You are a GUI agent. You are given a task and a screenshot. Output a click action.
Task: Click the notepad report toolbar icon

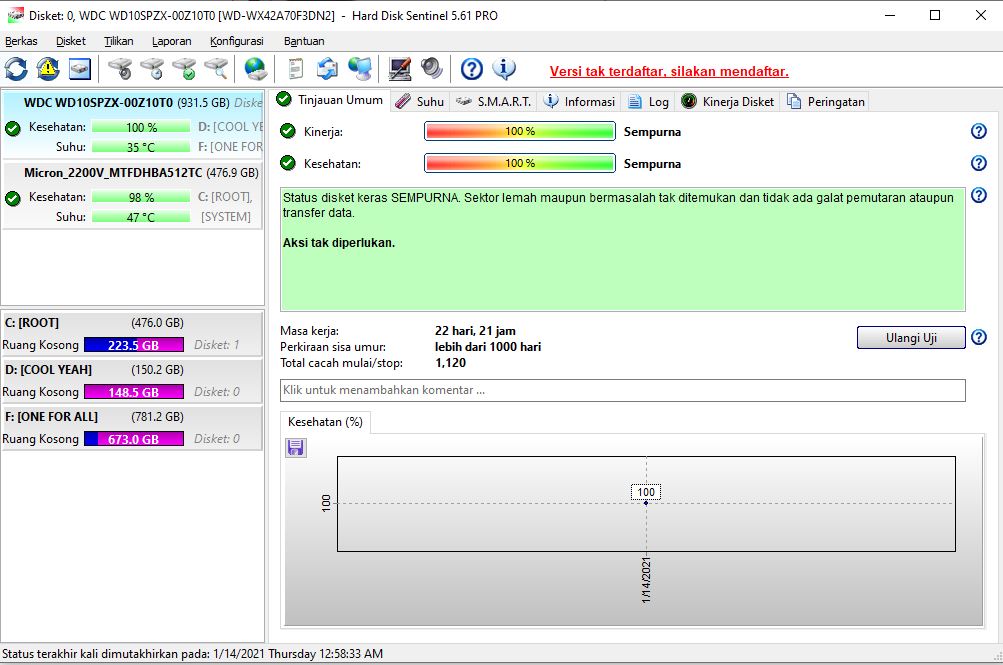pos(295,69)
